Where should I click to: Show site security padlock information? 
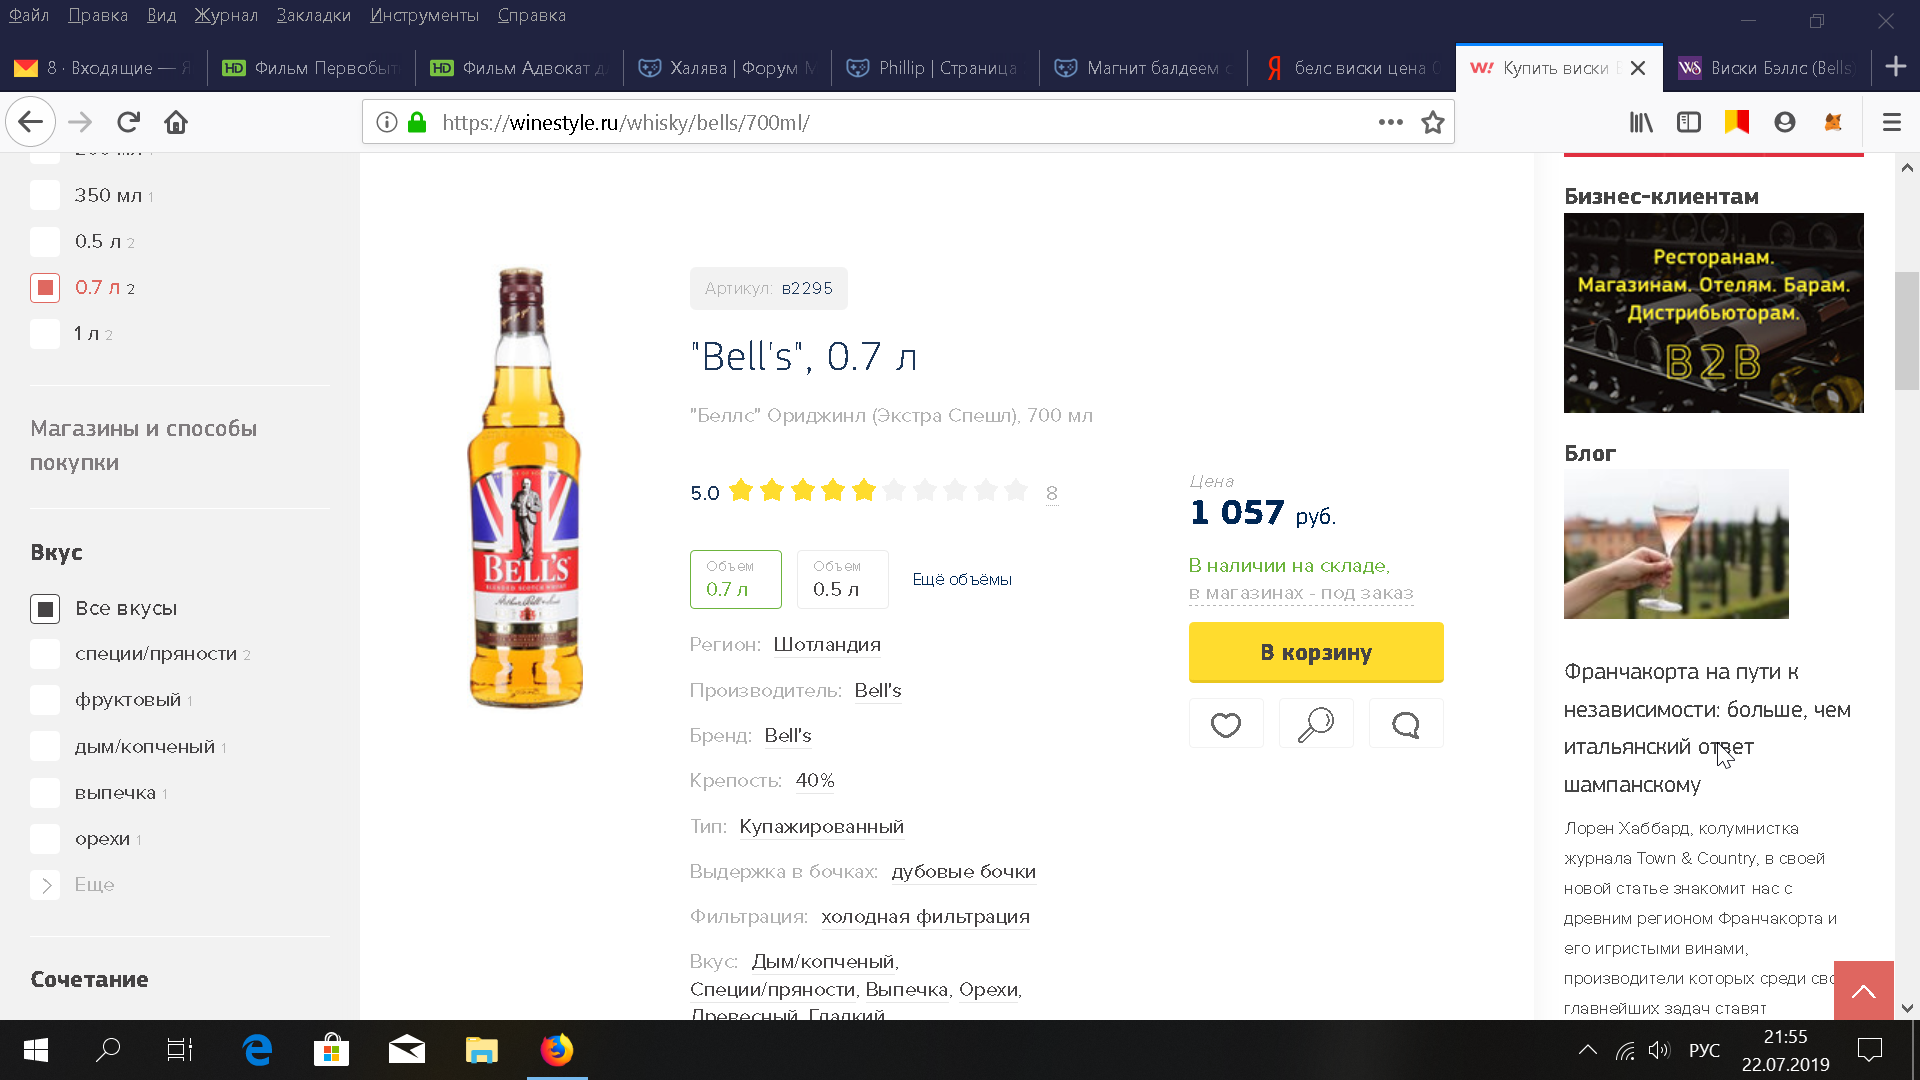tap(417, 122)
